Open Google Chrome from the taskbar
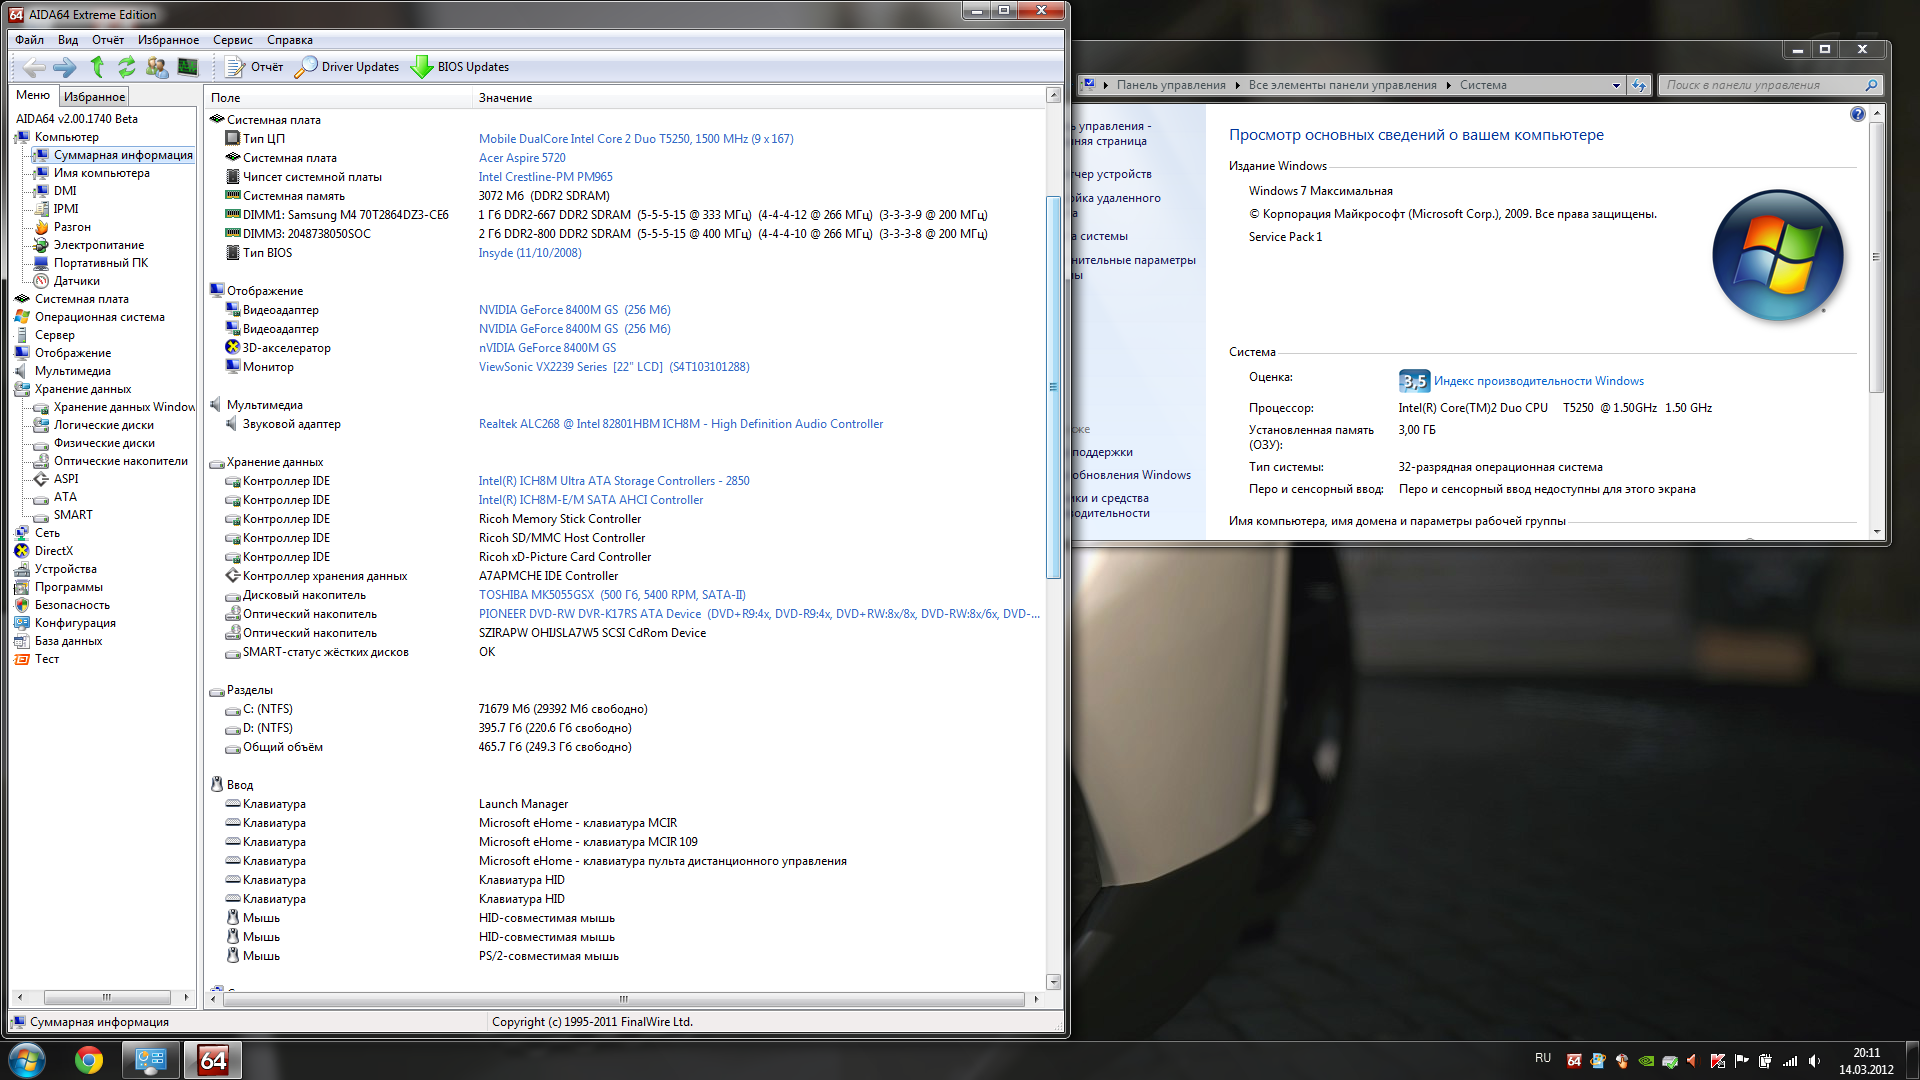The width and height of the screenshot is (1920, 1080). pyautogui.click(x=89, y=1060)
